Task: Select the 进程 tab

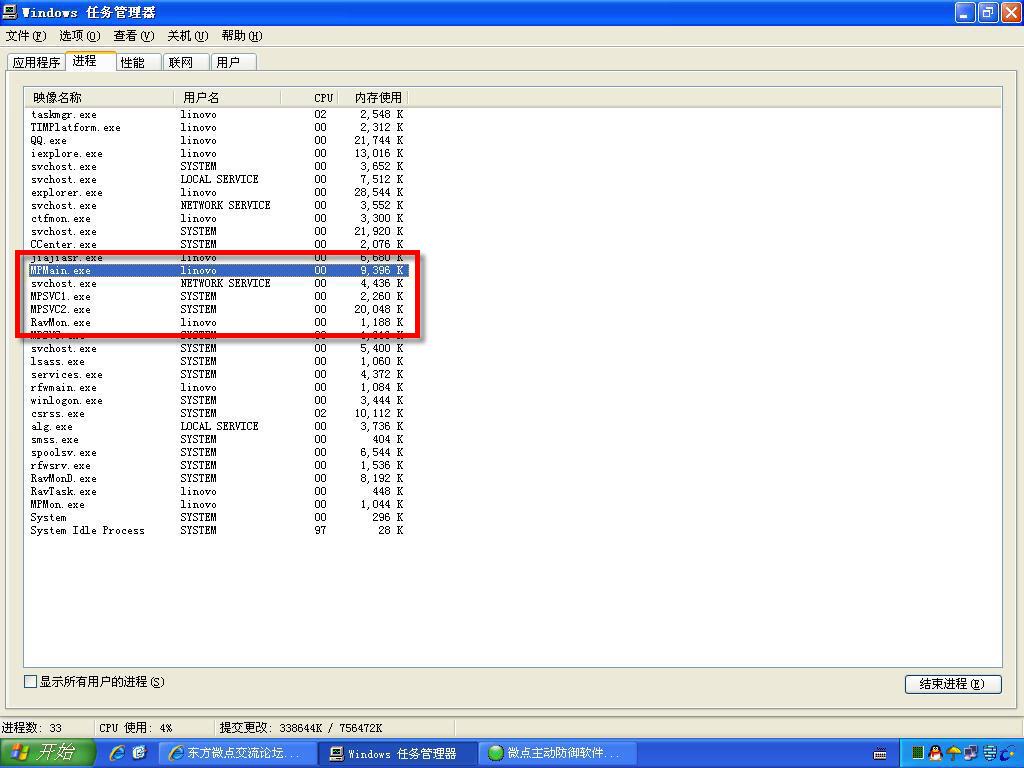Action: (x=90, y=61)
